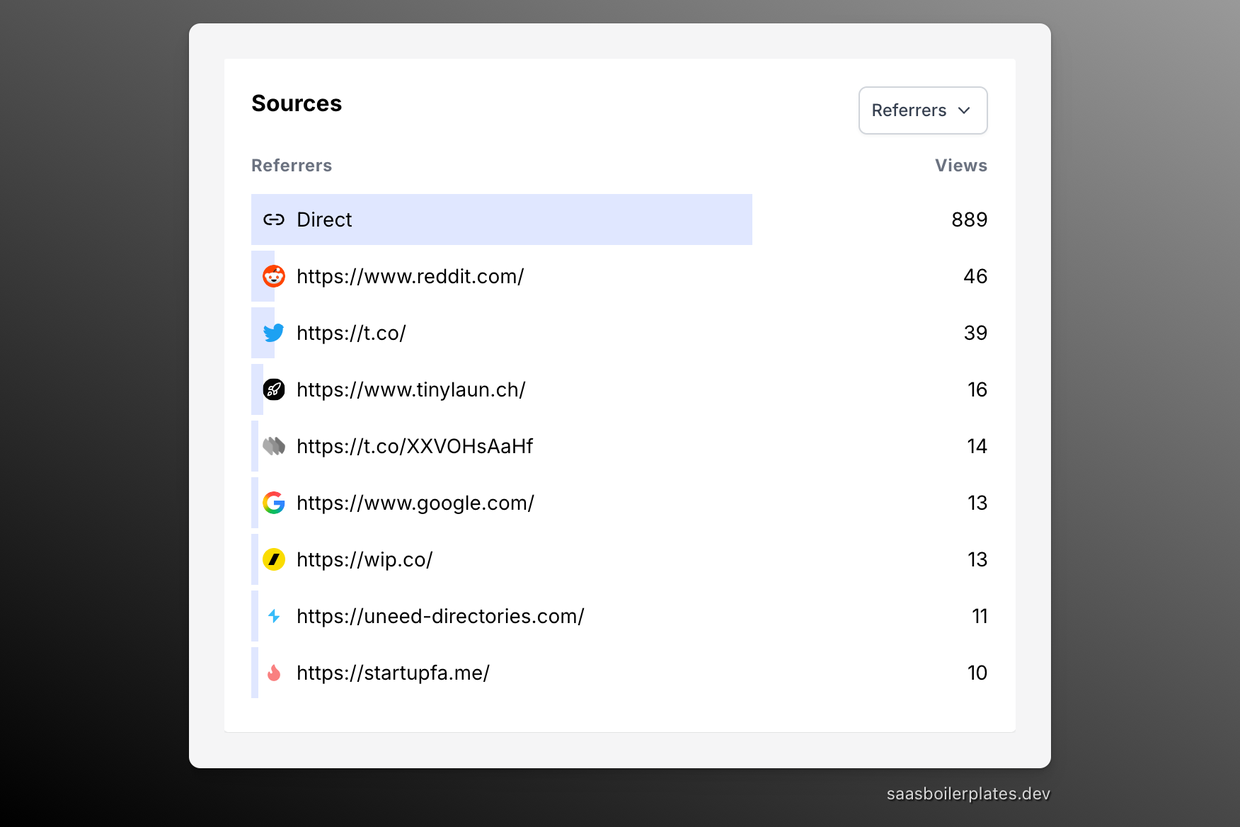Click the 16 views value
1240x827 pixels.
pos(977,390)
